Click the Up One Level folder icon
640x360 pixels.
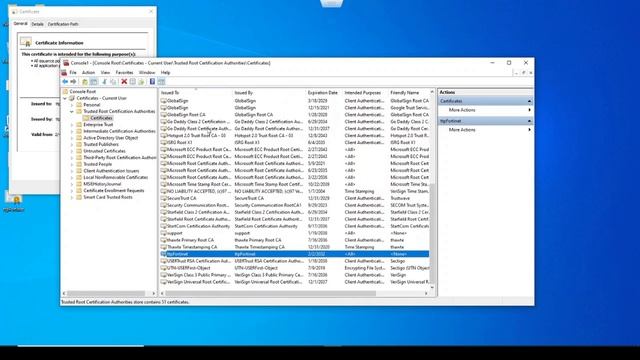click(x=85, y=82)
